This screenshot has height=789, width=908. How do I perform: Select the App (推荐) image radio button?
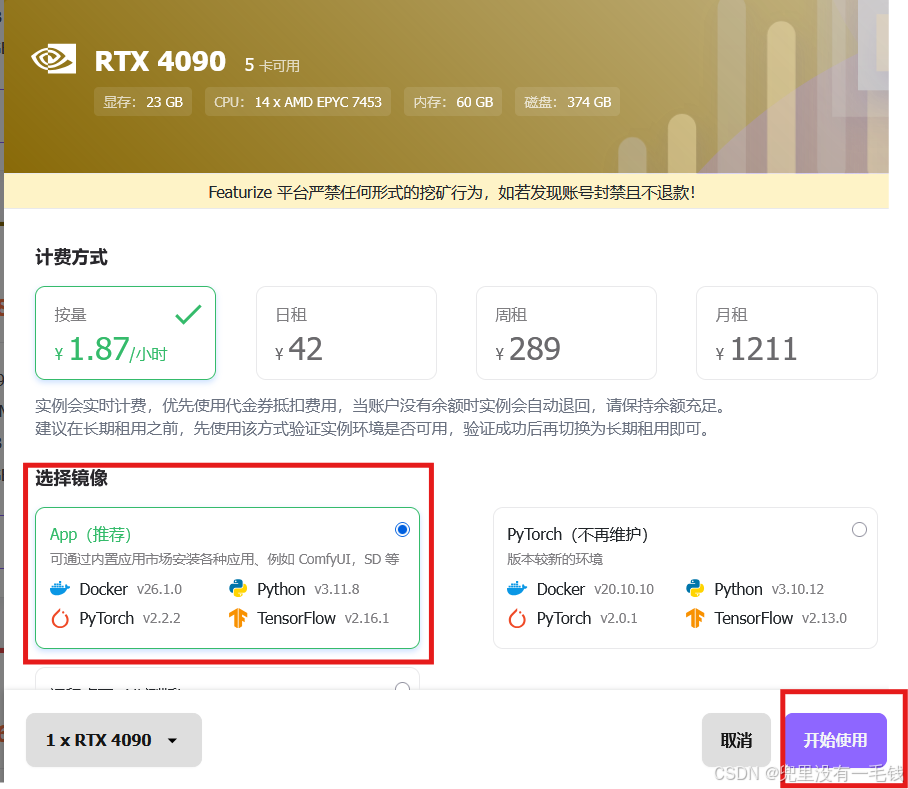point(402,529)
